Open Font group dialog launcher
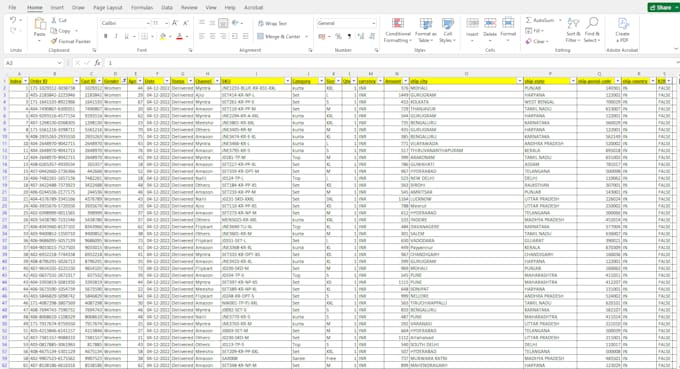This screenshot has height=369, width=680. point(190,50)
